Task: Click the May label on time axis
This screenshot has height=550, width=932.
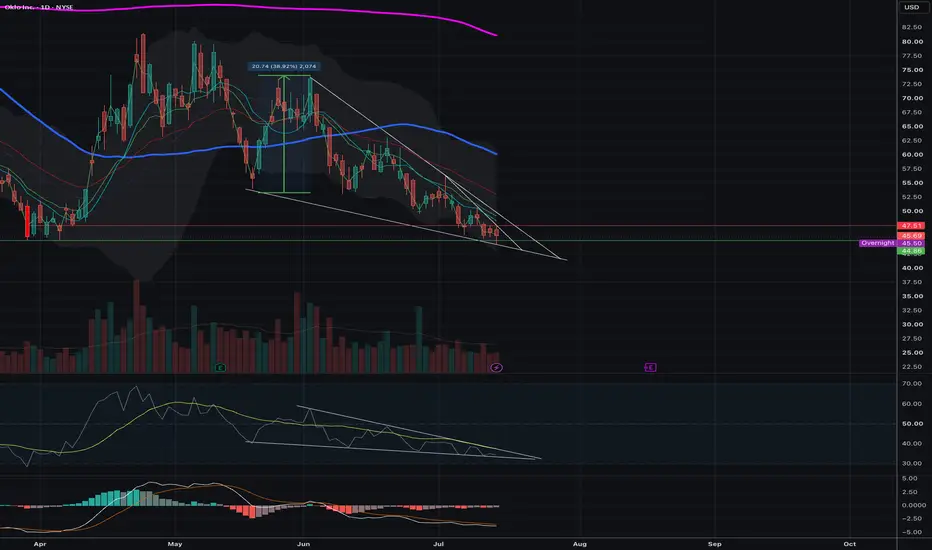Action: [175, 543]
